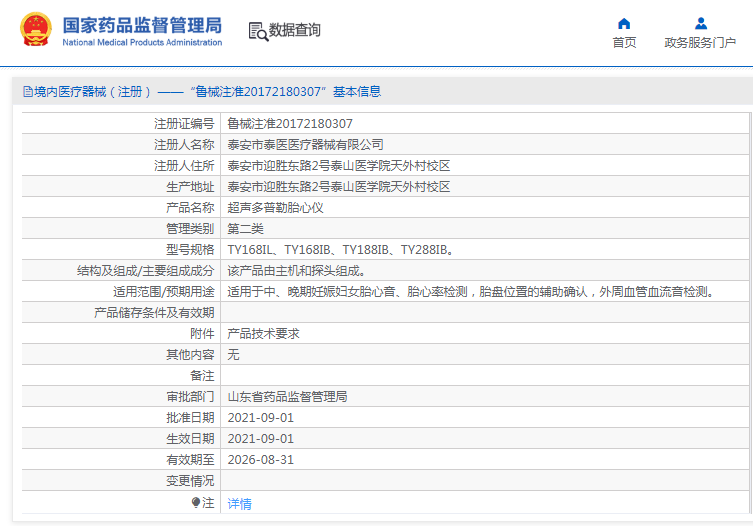Click the 备注 row label
Viewport: 753px width, 526px height.
(202, 376)
